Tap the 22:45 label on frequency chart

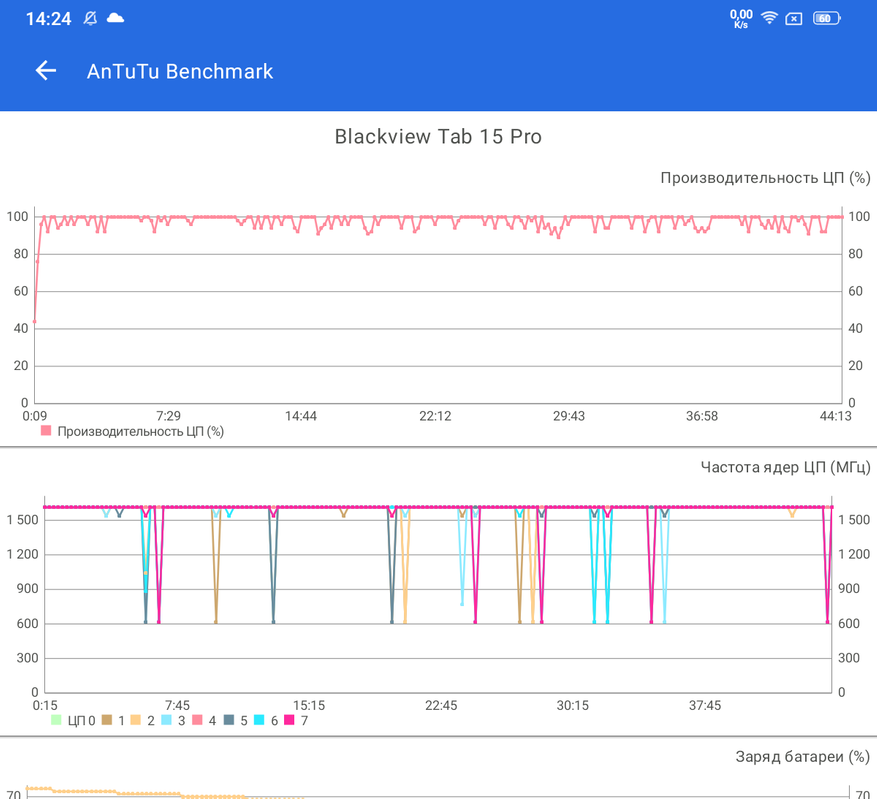(x=441, y=706)
